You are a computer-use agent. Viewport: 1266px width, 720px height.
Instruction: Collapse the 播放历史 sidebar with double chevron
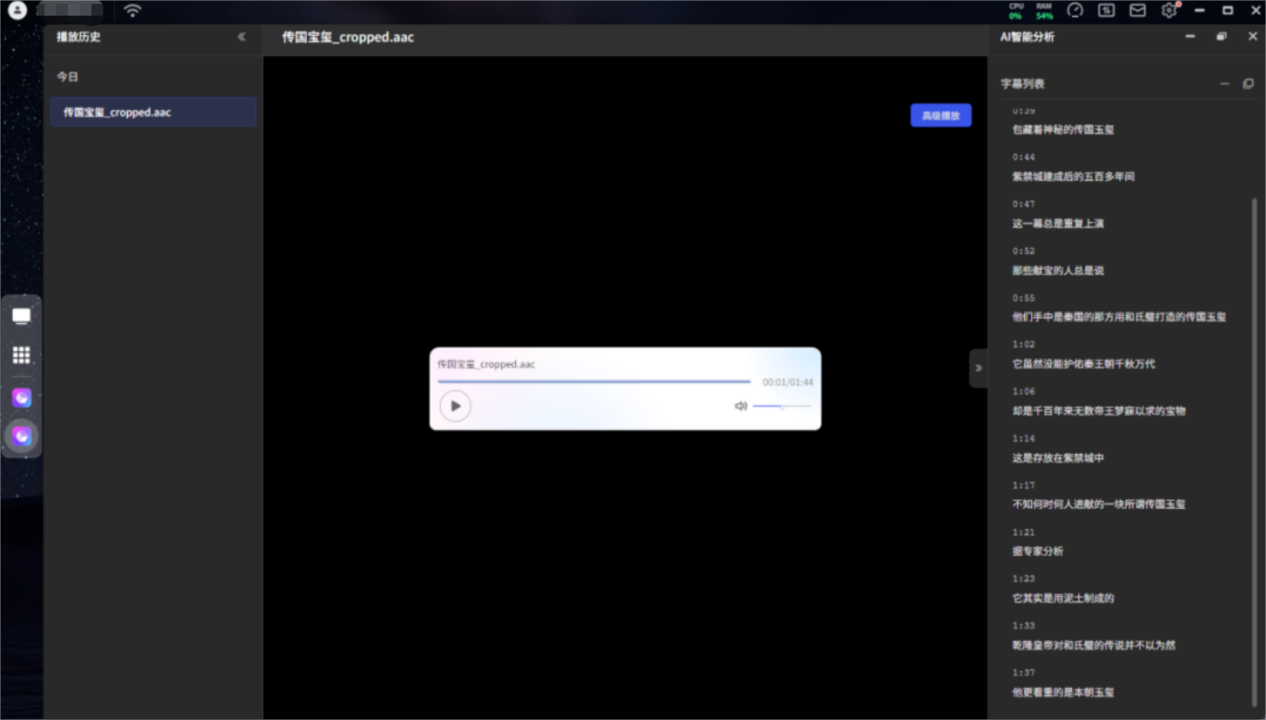(x=241, y=37)
